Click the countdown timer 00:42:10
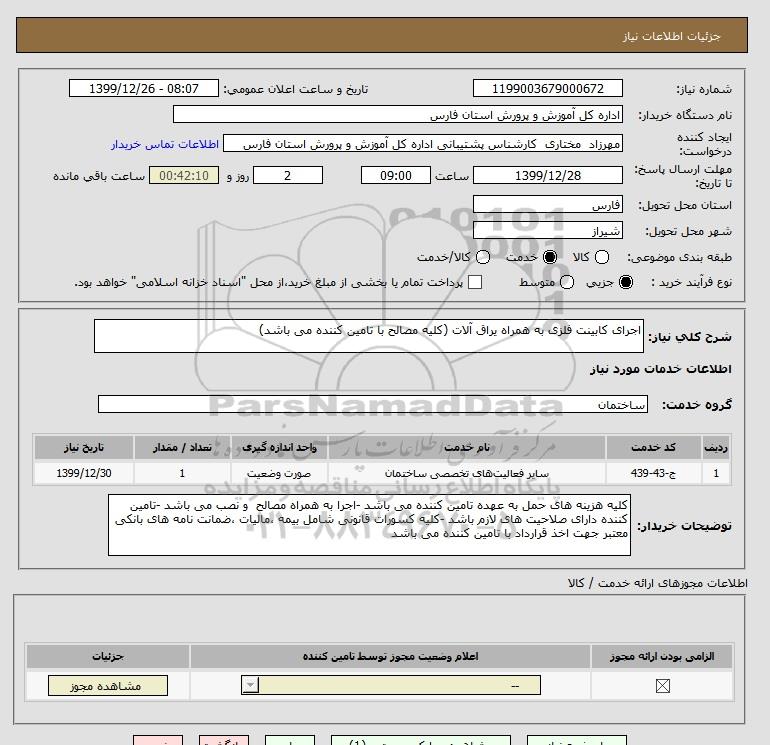Image resolution: width=770 pixels, height=745 pixels. (184, 175)
